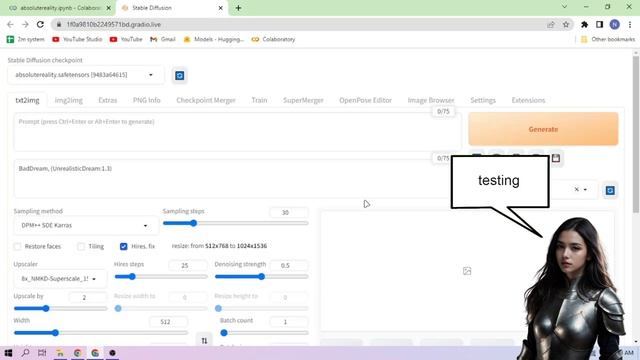Viewport: 640px width, 360px height.
Task: Reload the gradio page
Action: click(40, 24)
